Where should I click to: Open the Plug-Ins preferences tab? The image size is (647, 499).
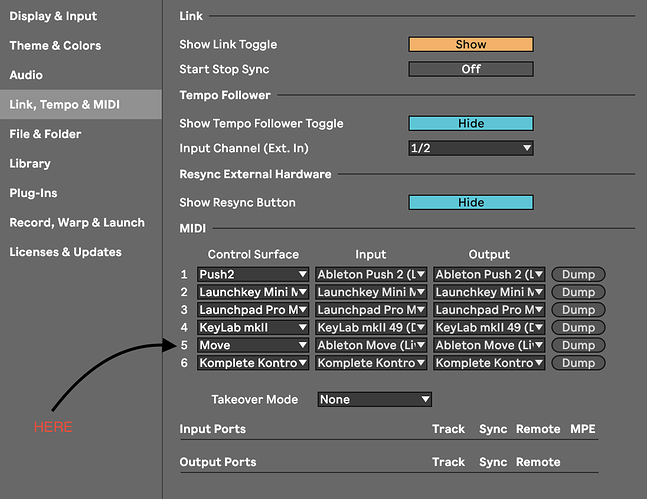[34, 193]
